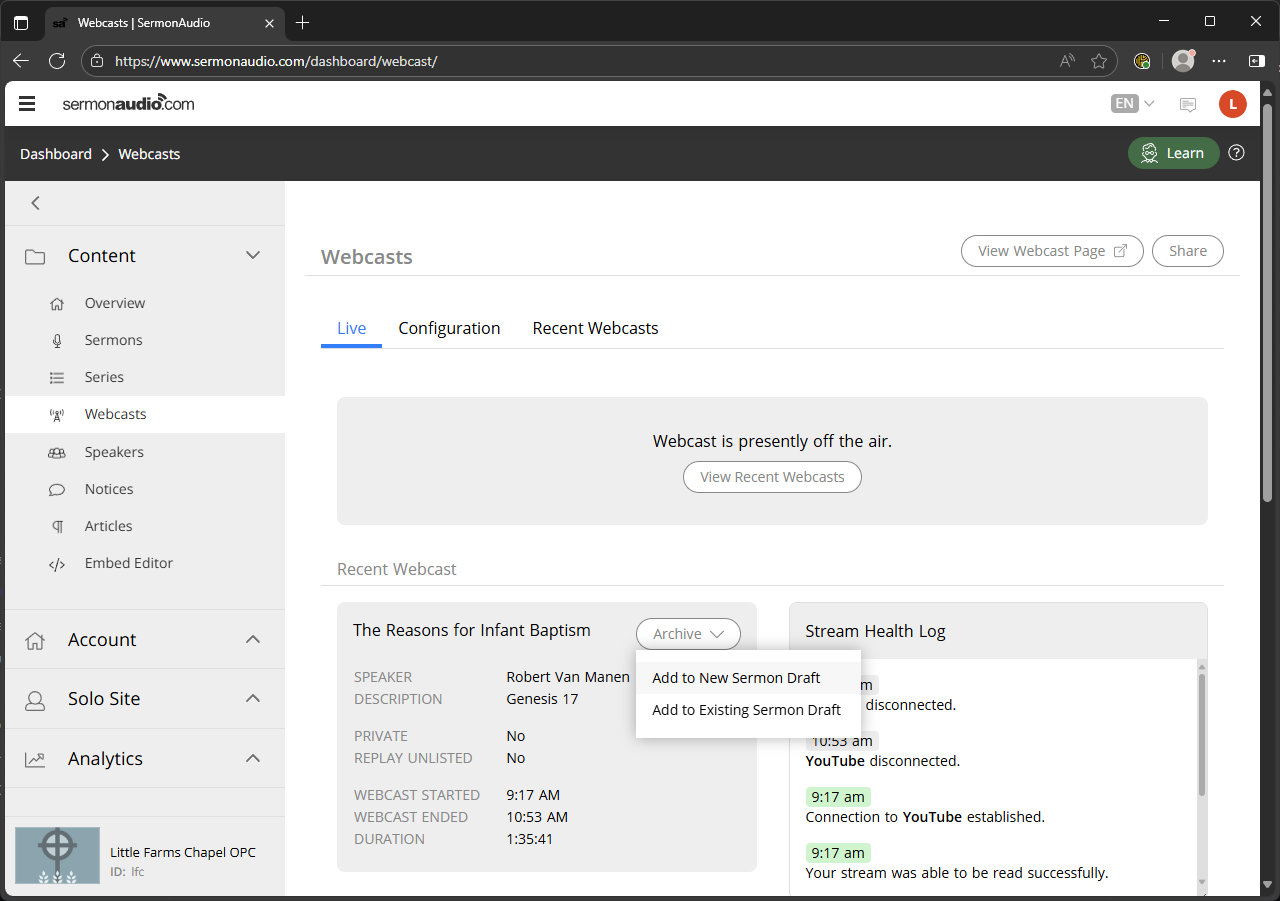Open the EN language dropdown
This screenshot has height=901, width=1280.
[1133, 103]
